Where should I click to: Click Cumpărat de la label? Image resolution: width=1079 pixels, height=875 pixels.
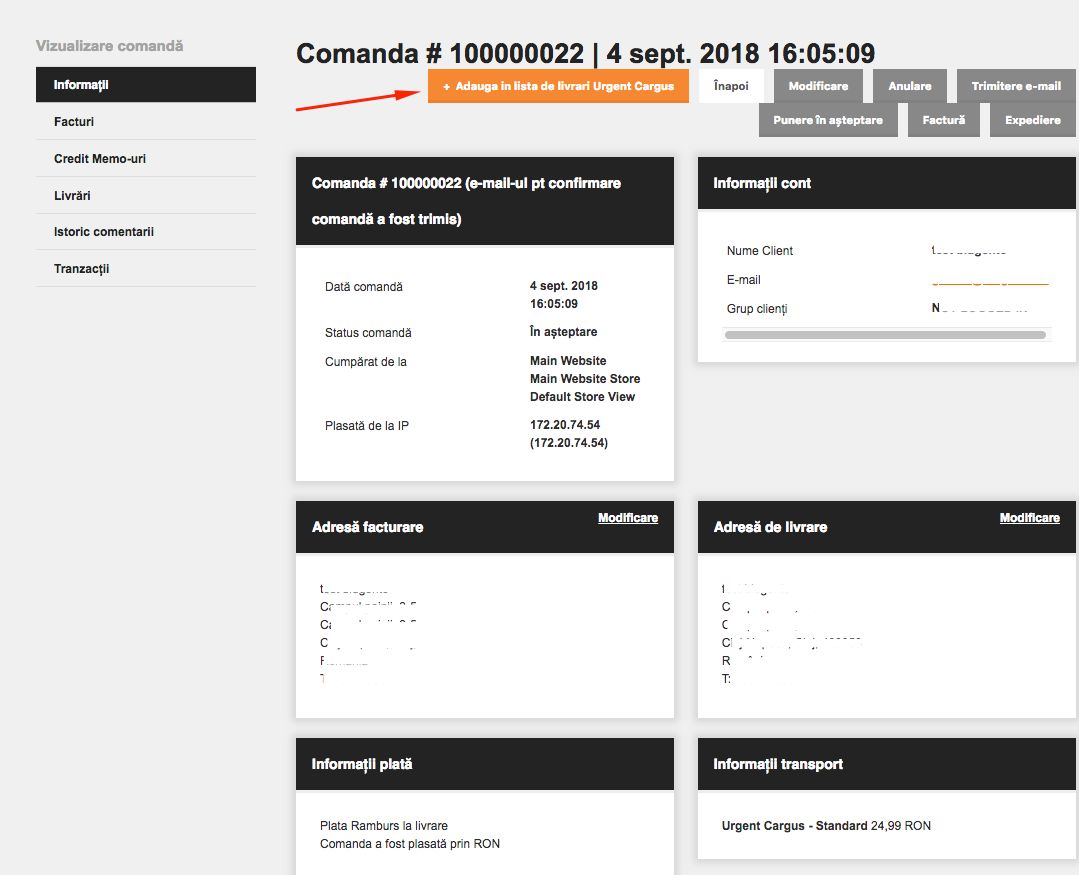coord(365,362)
